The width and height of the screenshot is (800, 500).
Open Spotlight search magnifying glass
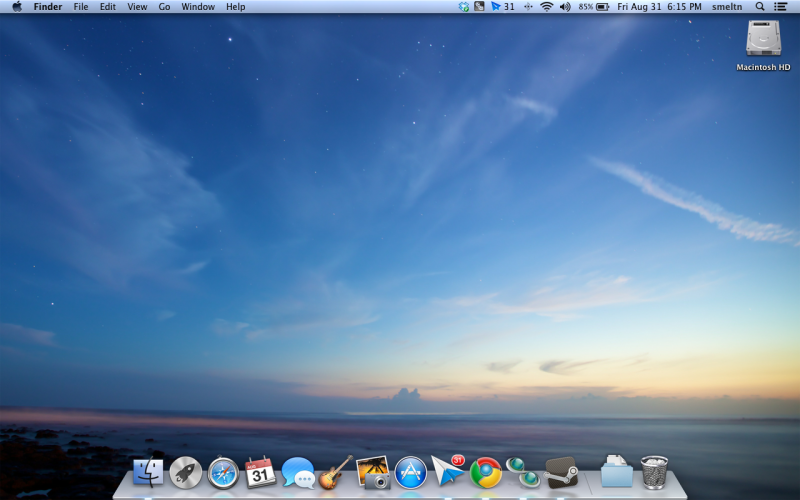pos(760,7)
